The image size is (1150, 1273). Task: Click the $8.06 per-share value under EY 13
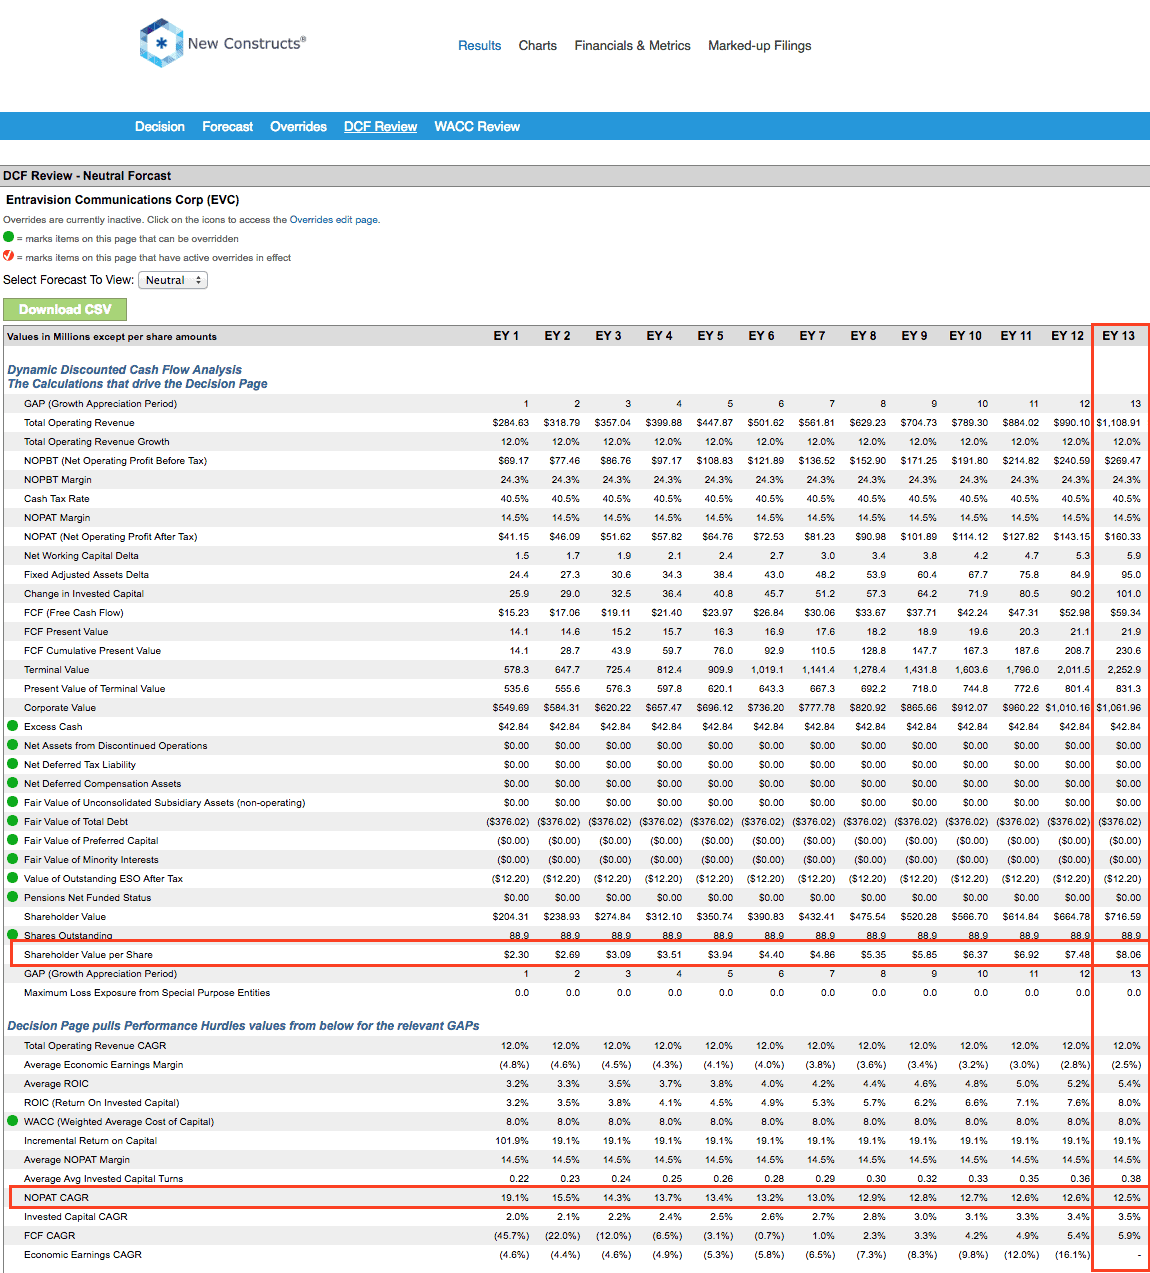[x=1128, y=955]
